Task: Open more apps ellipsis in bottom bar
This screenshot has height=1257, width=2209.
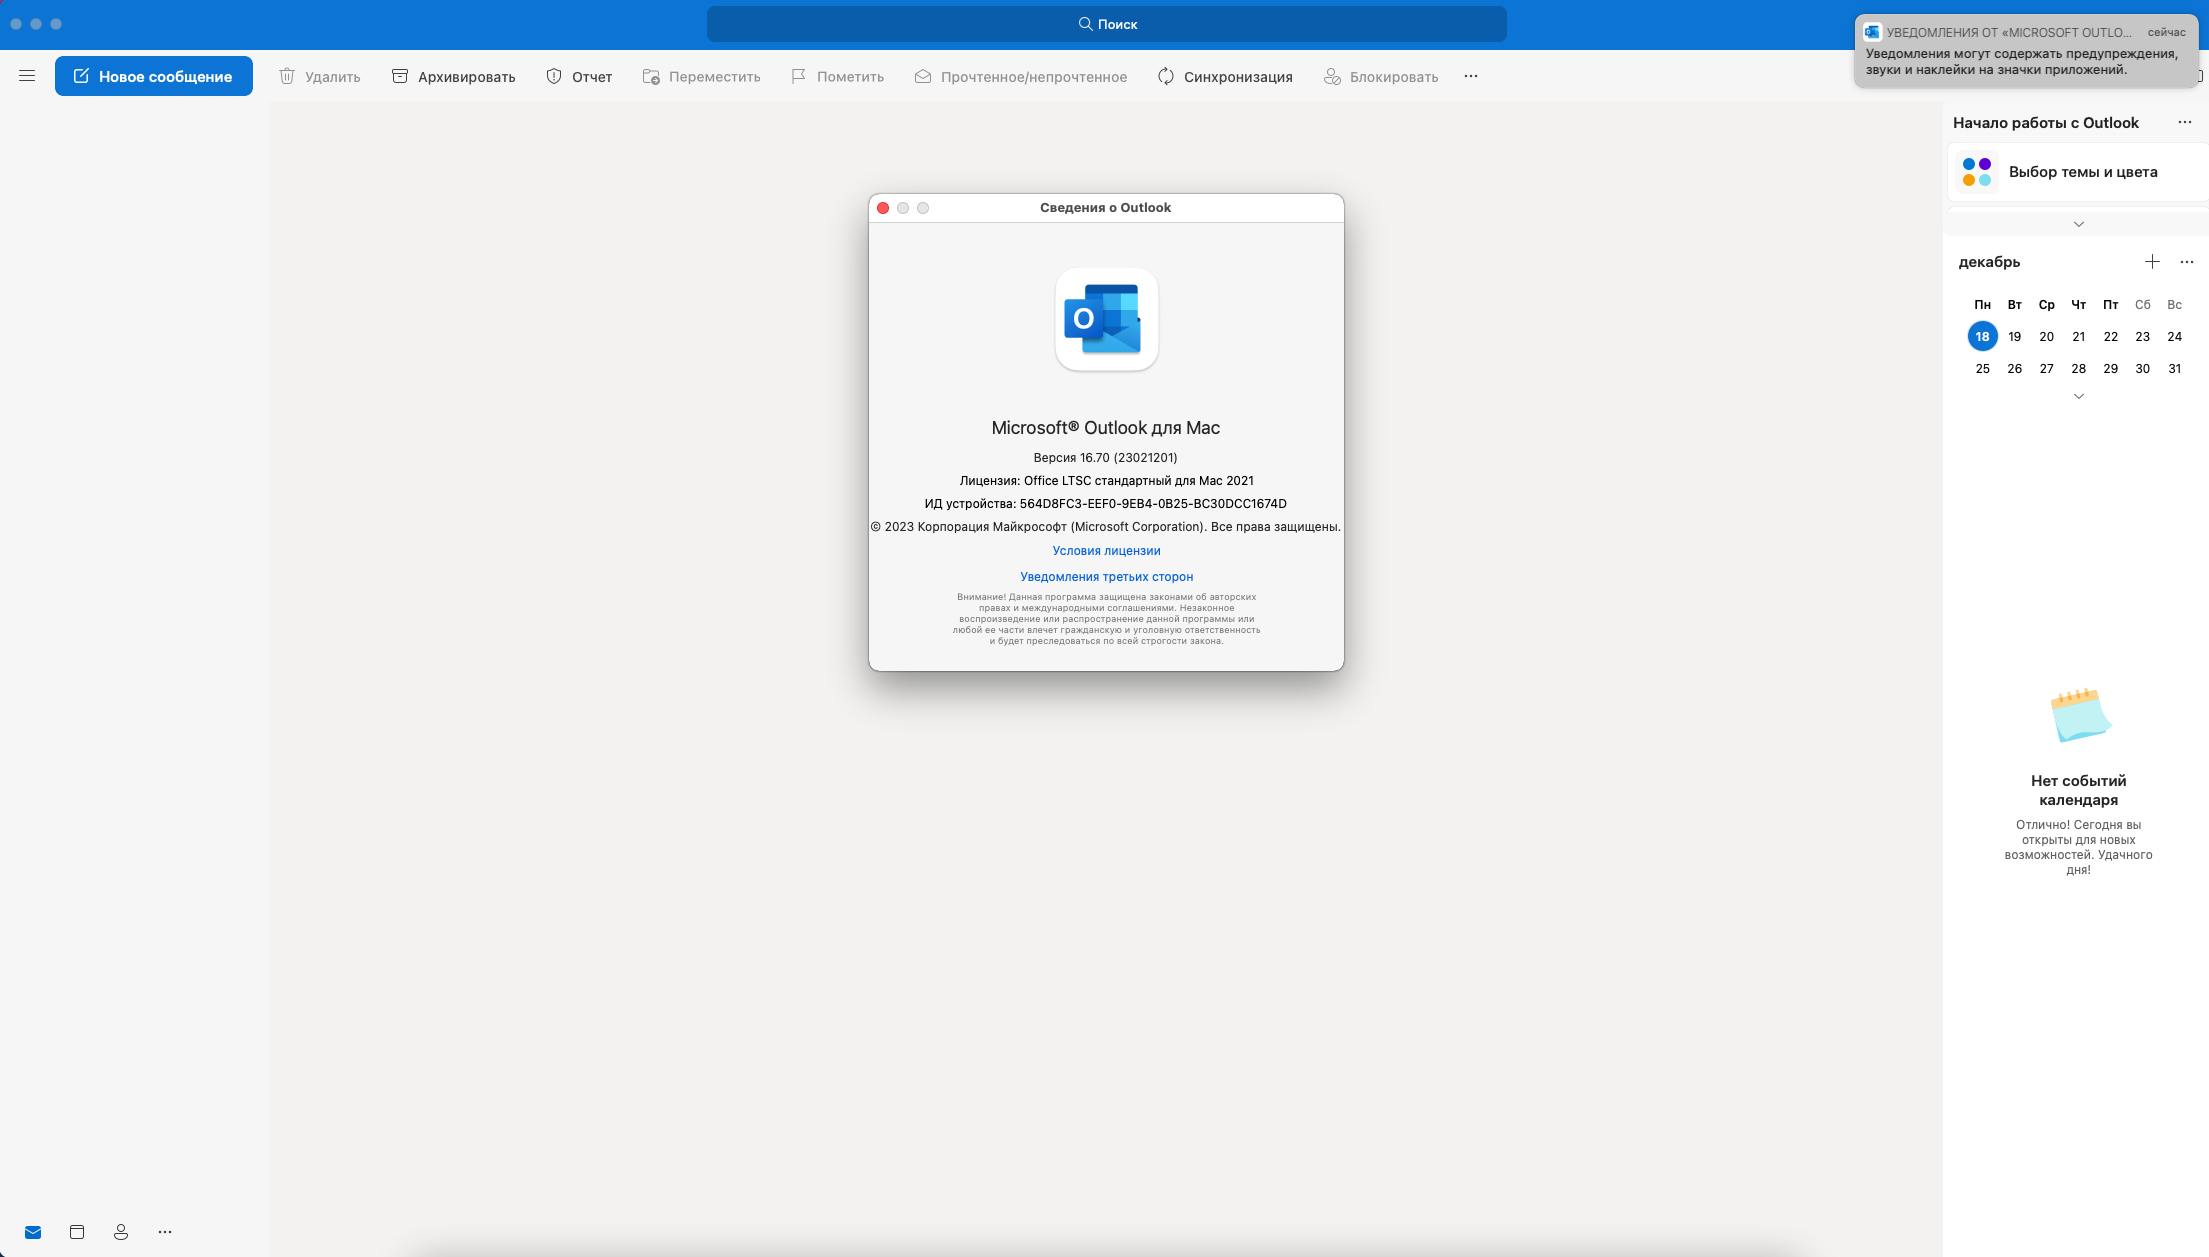Action: tap(165, 1232)
